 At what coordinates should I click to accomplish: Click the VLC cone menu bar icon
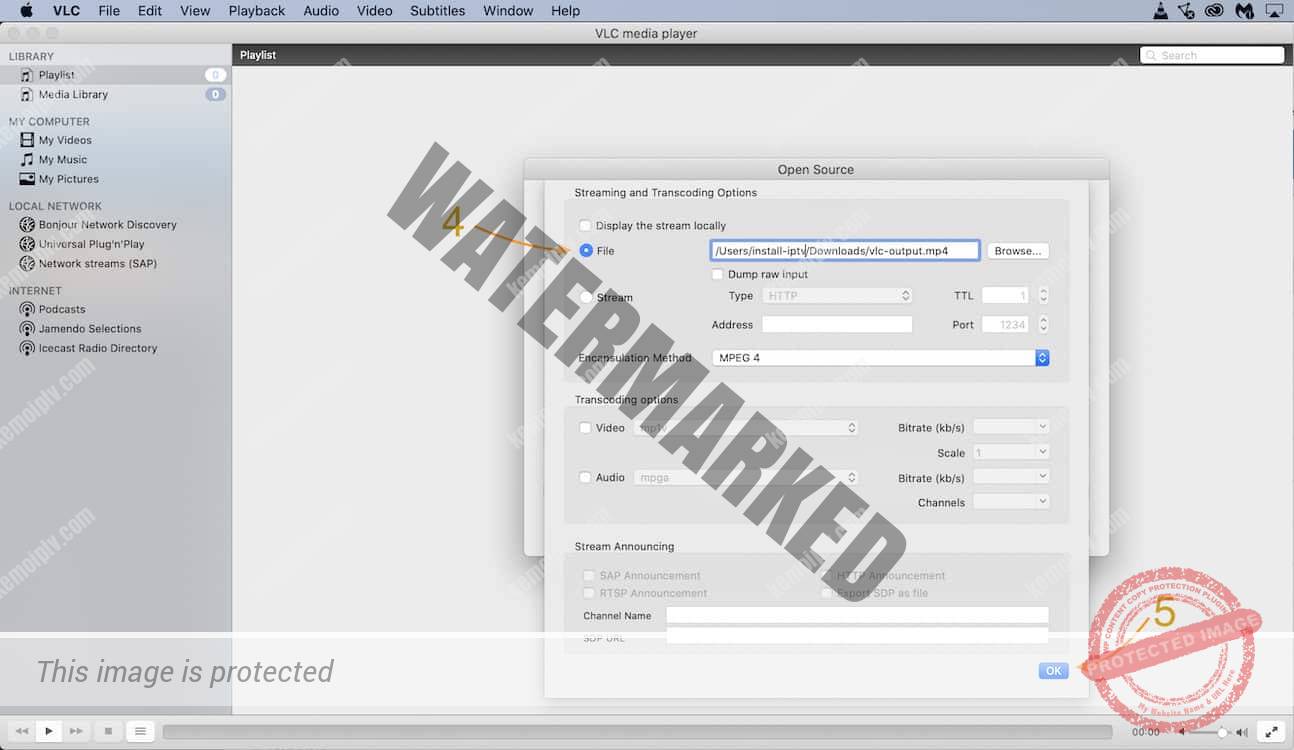point(1160,11)
